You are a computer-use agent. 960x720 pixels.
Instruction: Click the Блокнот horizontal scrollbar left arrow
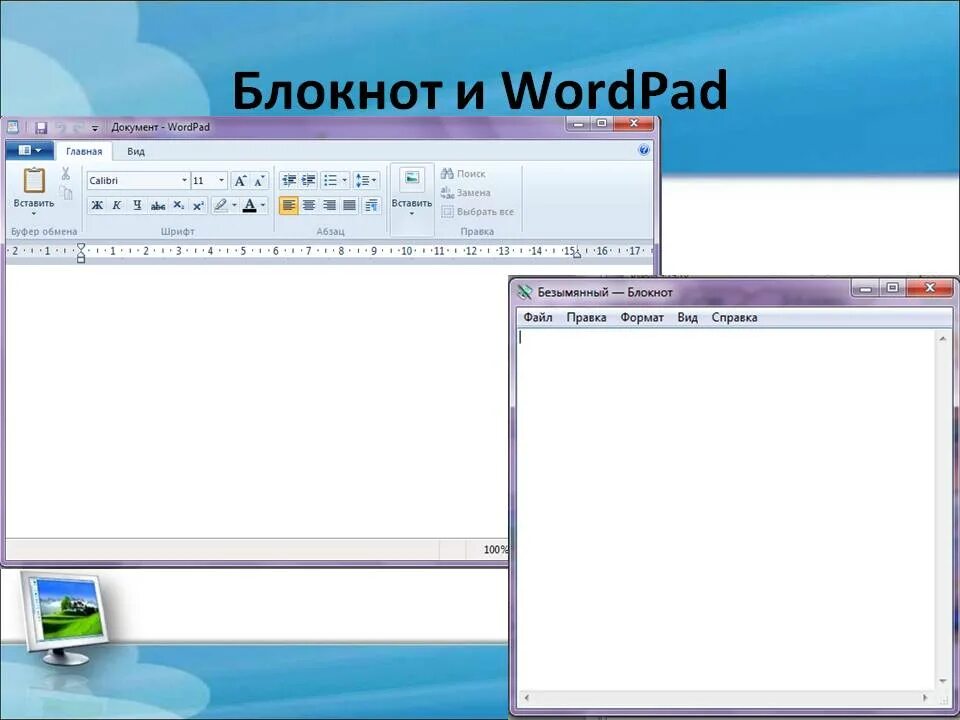point(527,697)
